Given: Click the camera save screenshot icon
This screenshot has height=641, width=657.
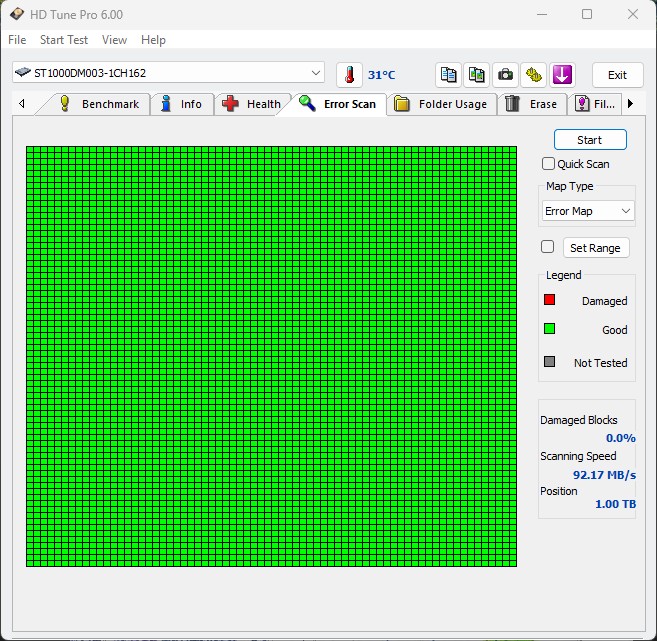Looking at the screenshot, I should (x=506, y=75).
